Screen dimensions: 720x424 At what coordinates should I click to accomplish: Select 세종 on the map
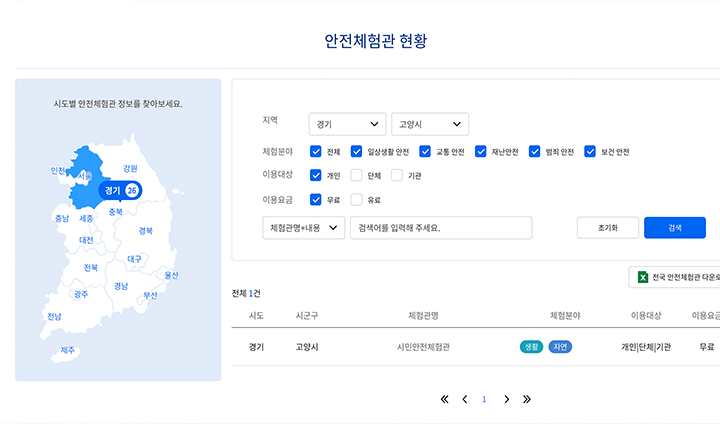click(86, 218)
